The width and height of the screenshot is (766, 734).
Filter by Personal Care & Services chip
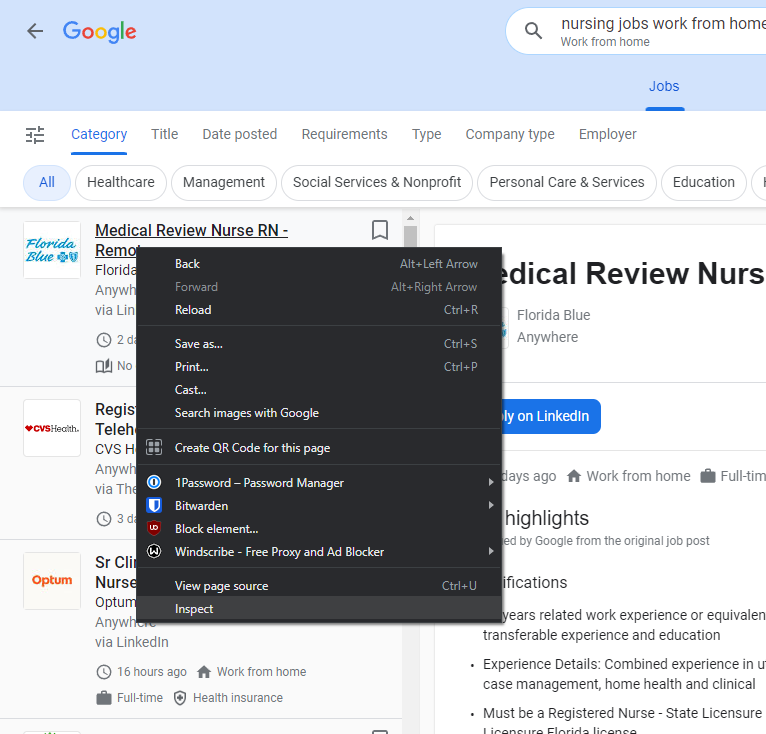[x=567, y=182]
